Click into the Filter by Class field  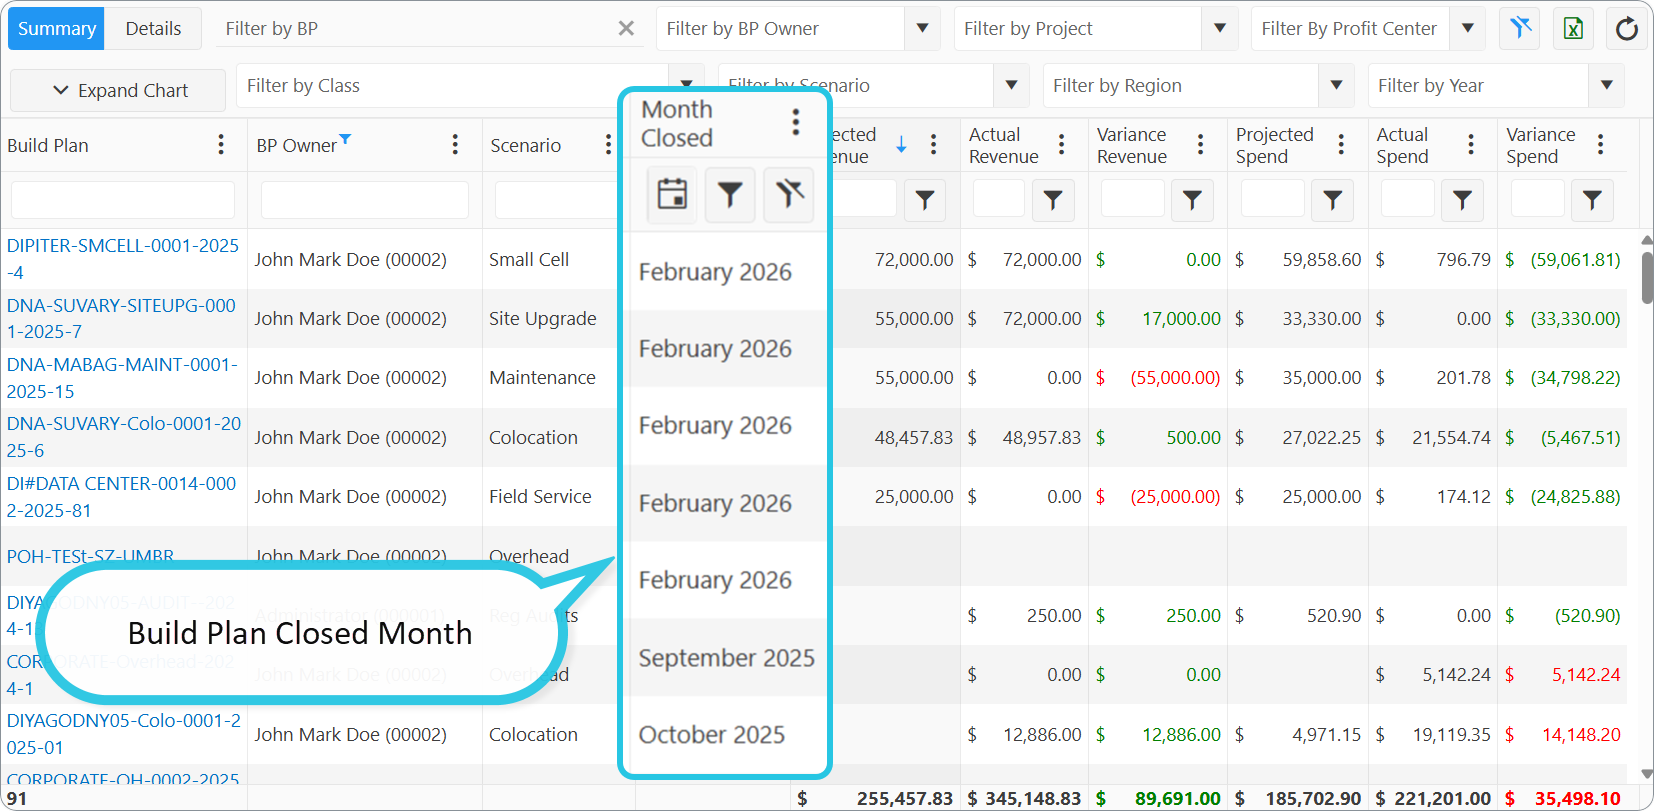pos(452,86)
